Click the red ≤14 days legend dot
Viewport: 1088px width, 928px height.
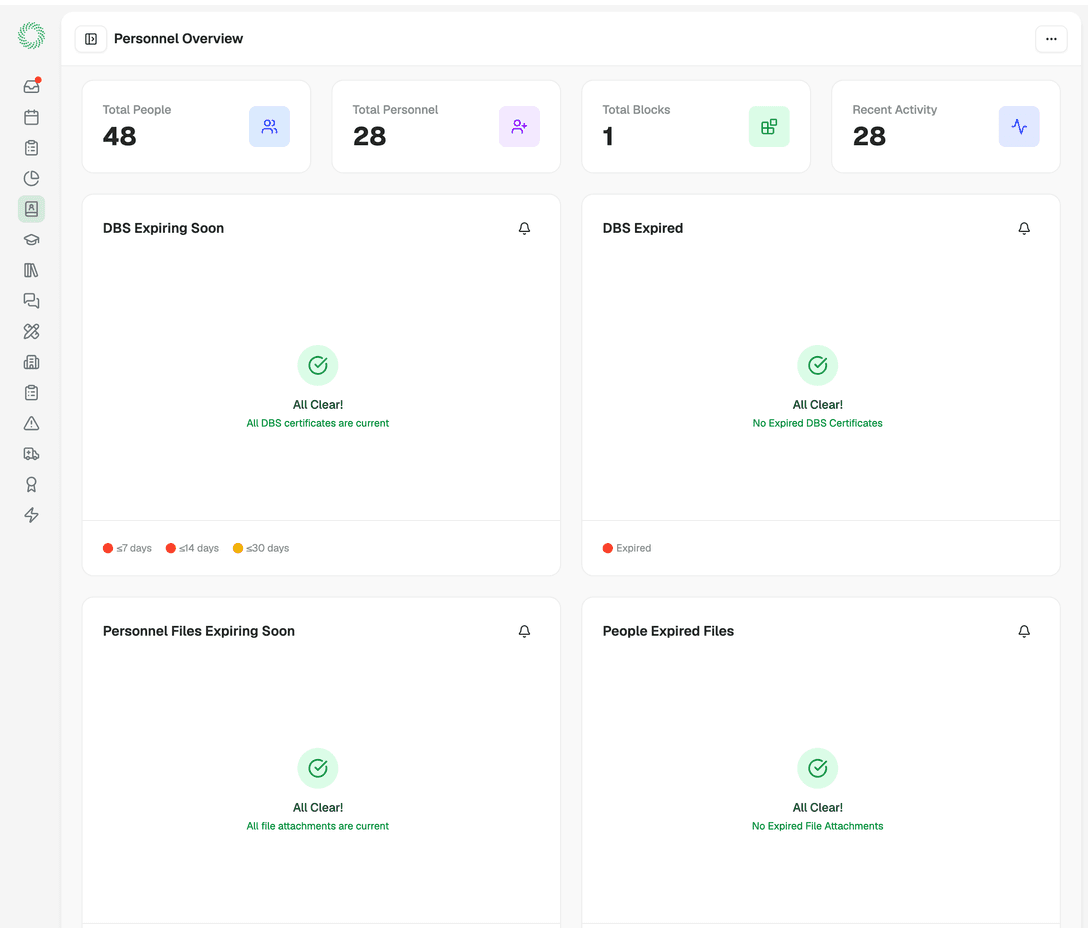click(x=171, y=548)
